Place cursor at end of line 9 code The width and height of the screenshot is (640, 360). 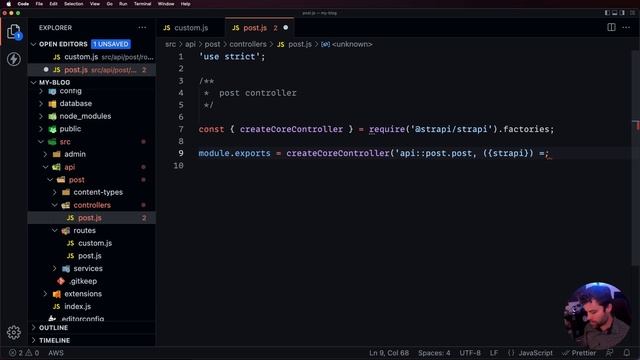550,153
